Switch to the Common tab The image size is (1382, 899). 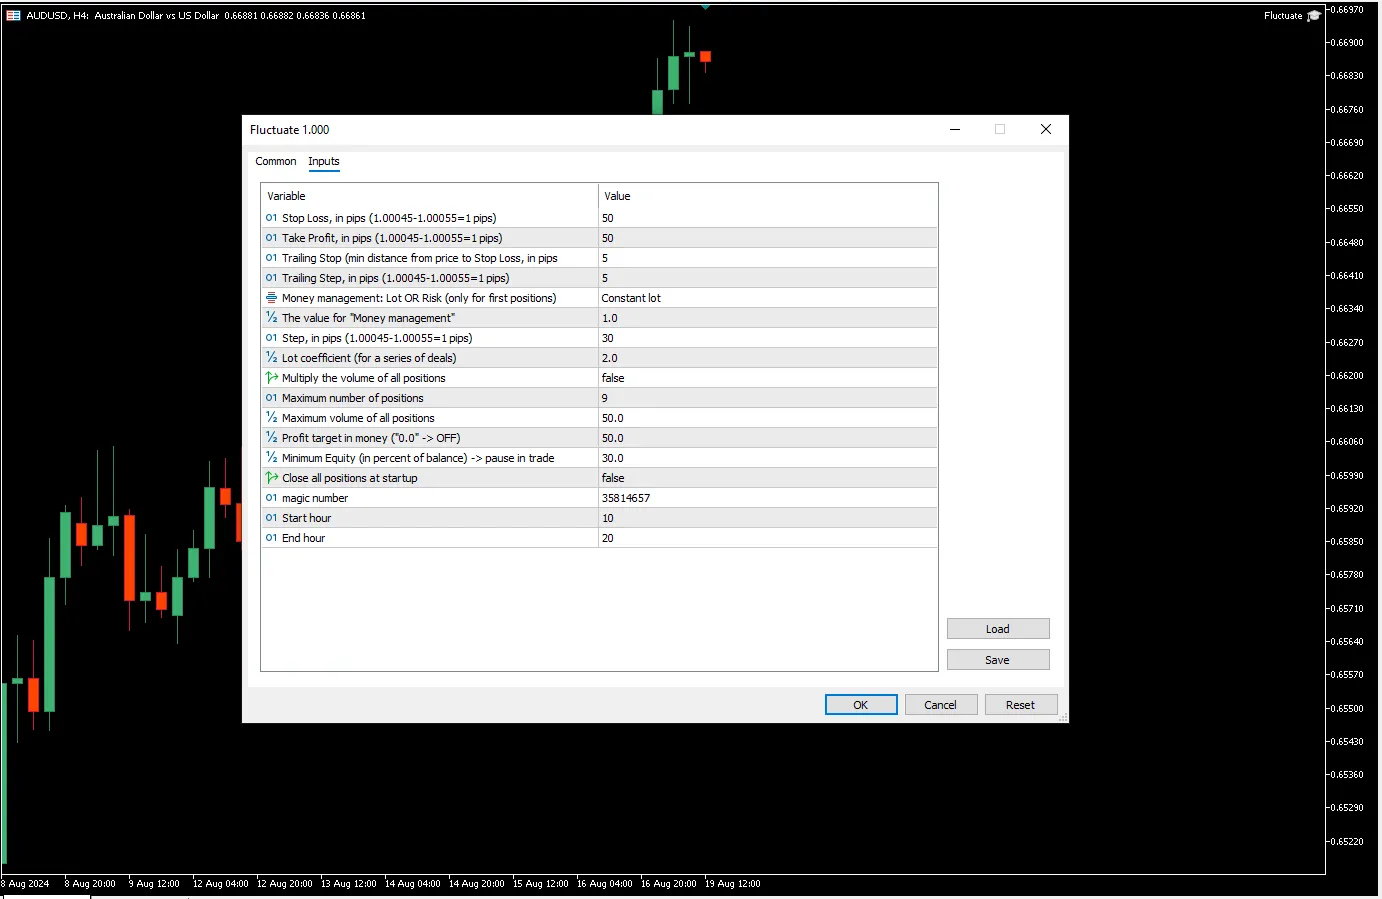click(x=275, y=161)
